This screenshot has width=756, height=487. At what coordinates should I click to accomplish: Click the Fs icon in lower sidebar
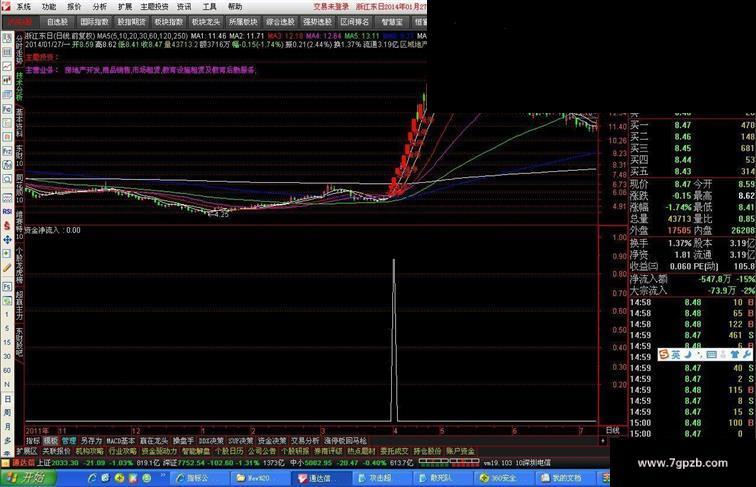tap(7, 287)
